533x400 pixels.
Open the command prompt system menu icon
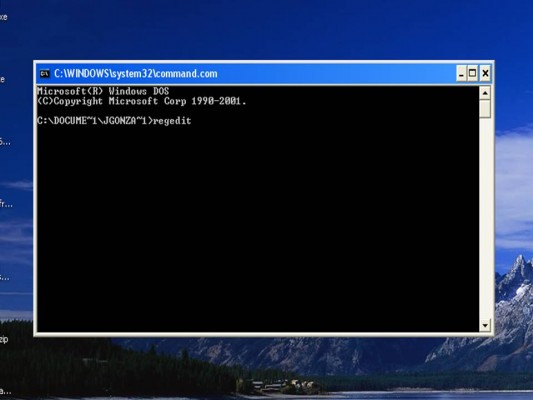(45, 73)
